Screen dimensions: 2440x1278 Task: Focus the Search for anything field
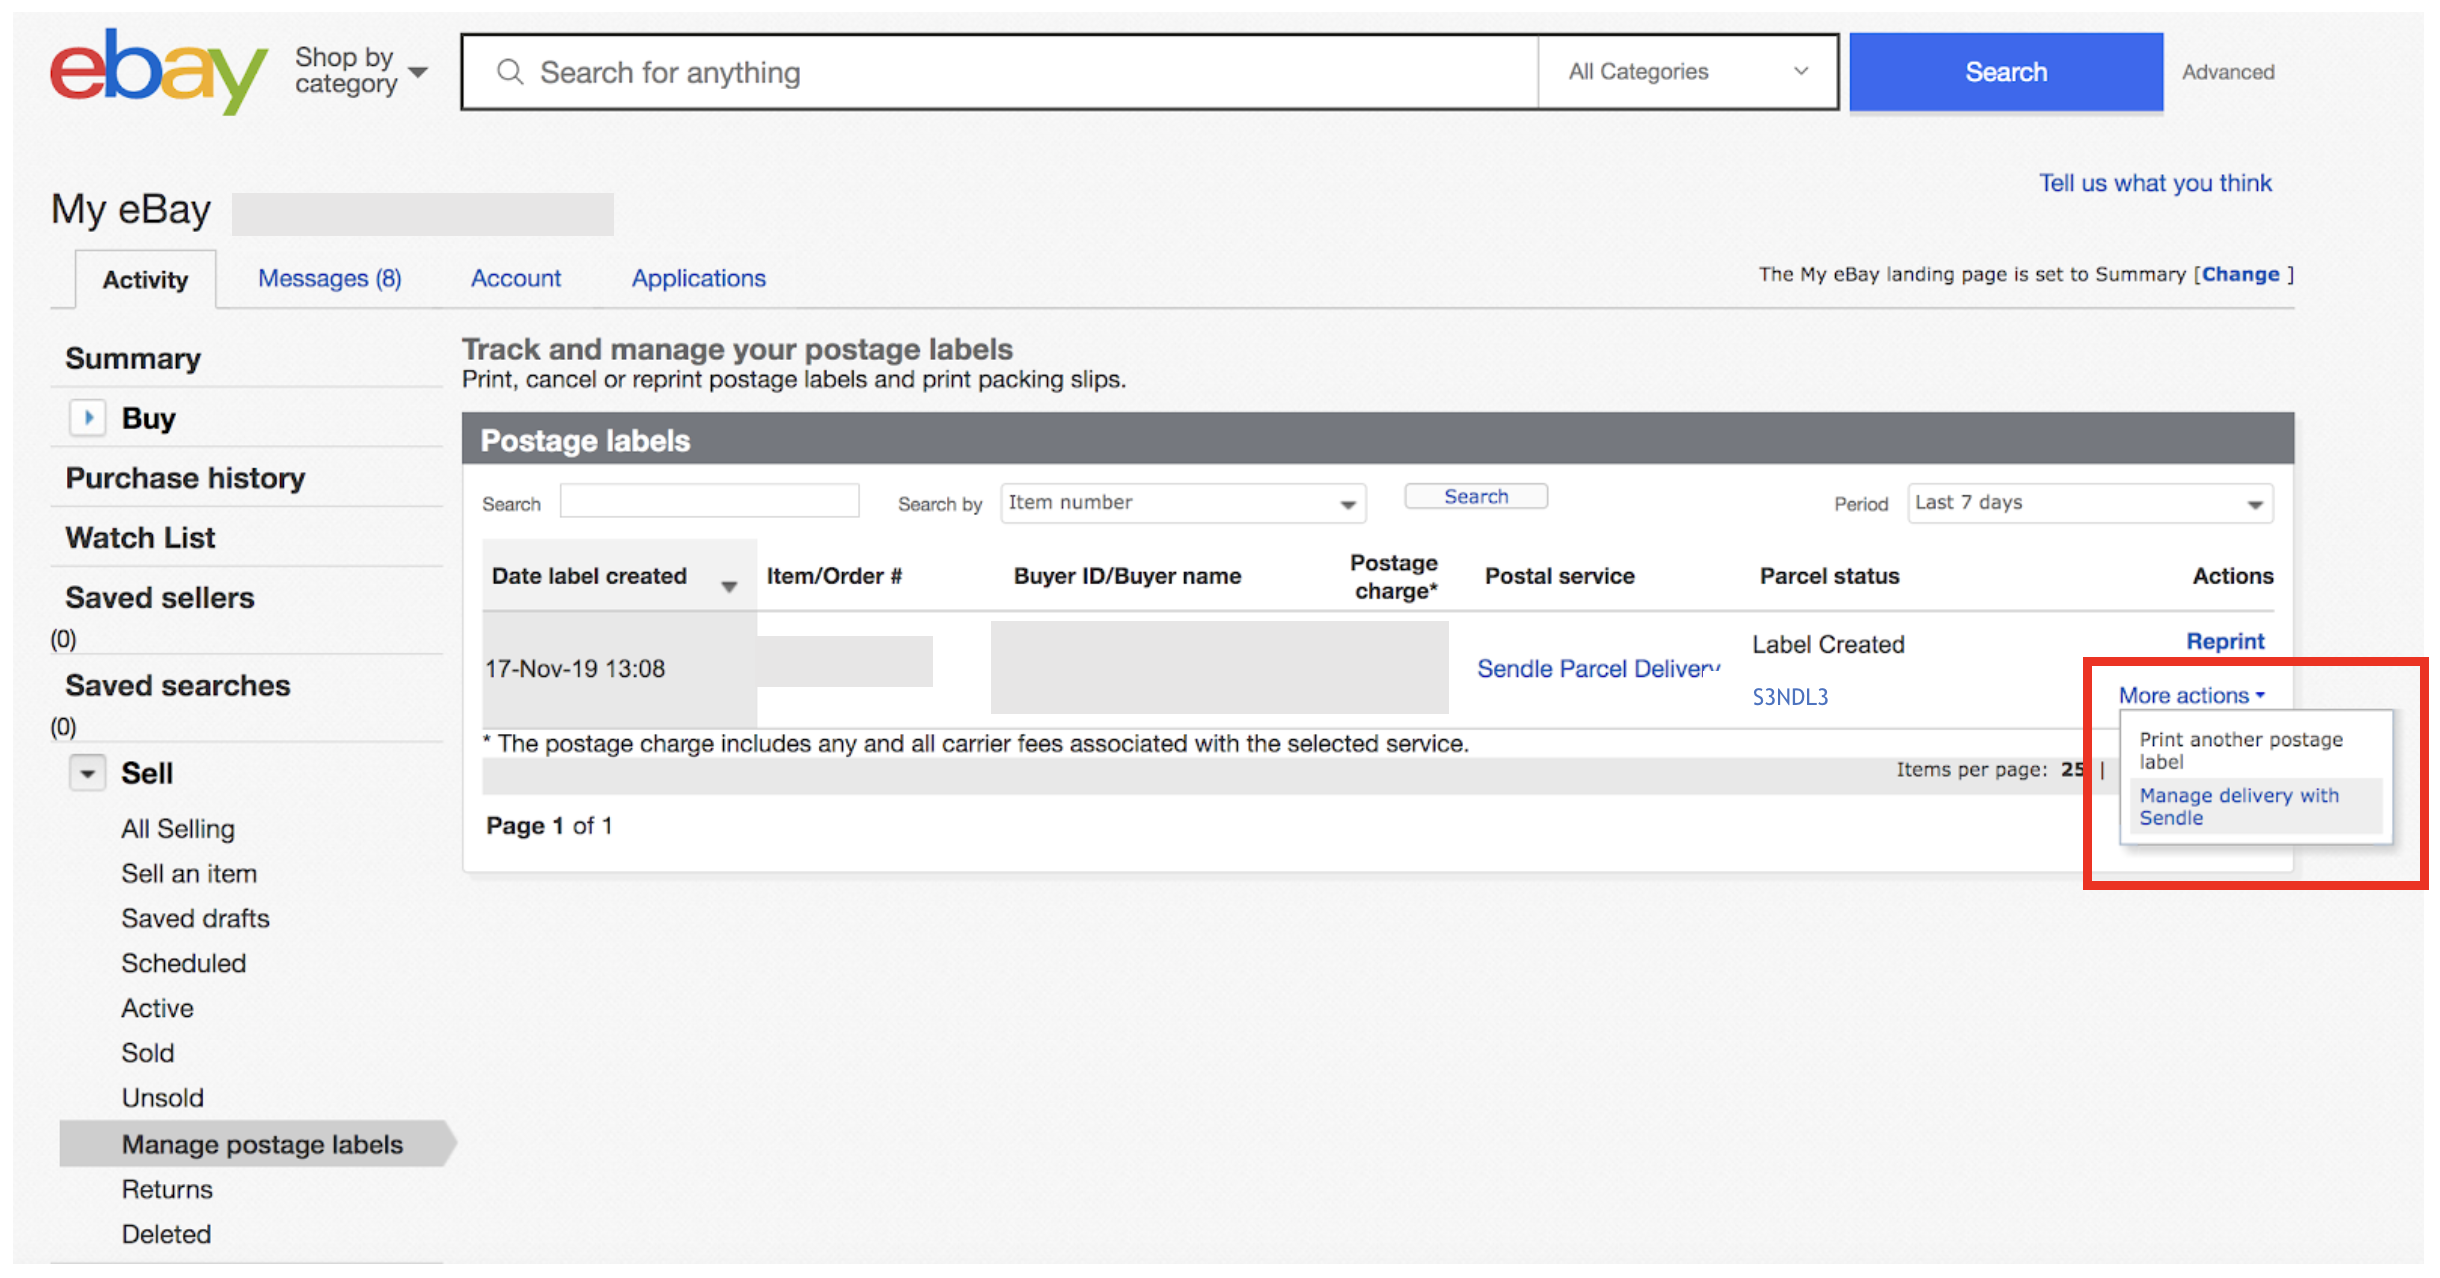[x=1000, y=72]
